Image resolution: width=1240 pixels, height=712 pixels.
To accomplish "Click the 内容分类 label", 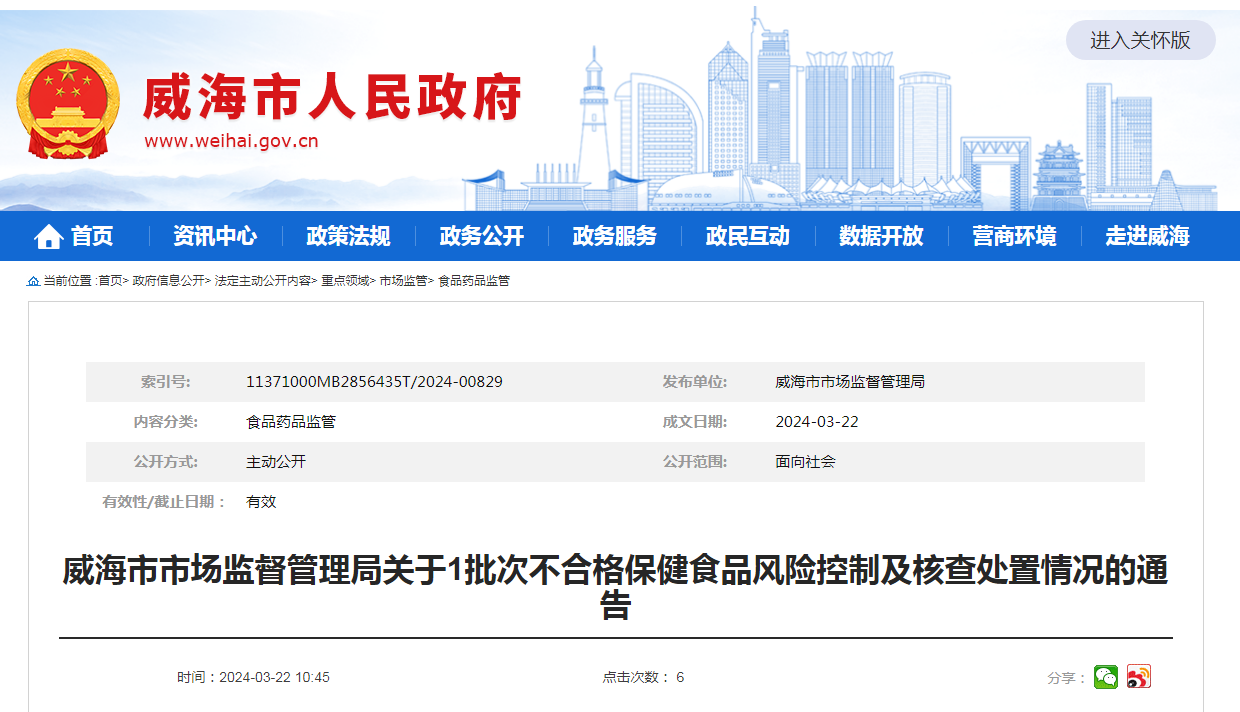I will coord(166,422).
